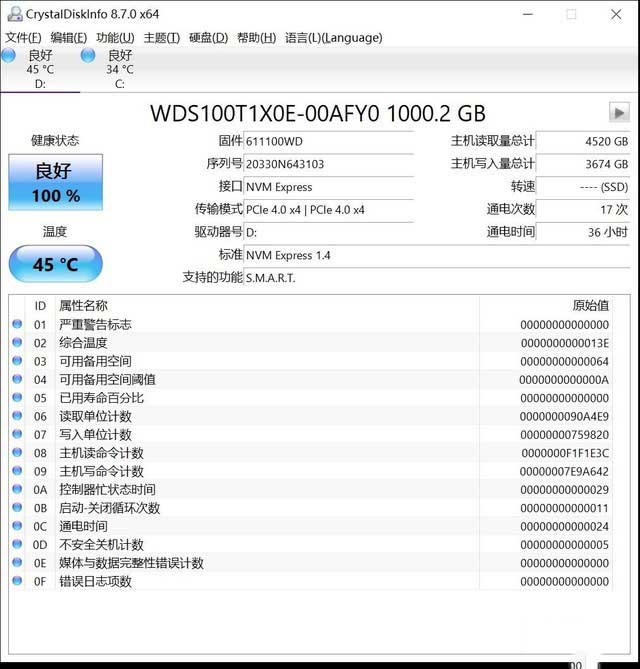This screenshot has width=640, height=669.
Task: Click the 属性名称 column header
Action: [x=267, y=305]
